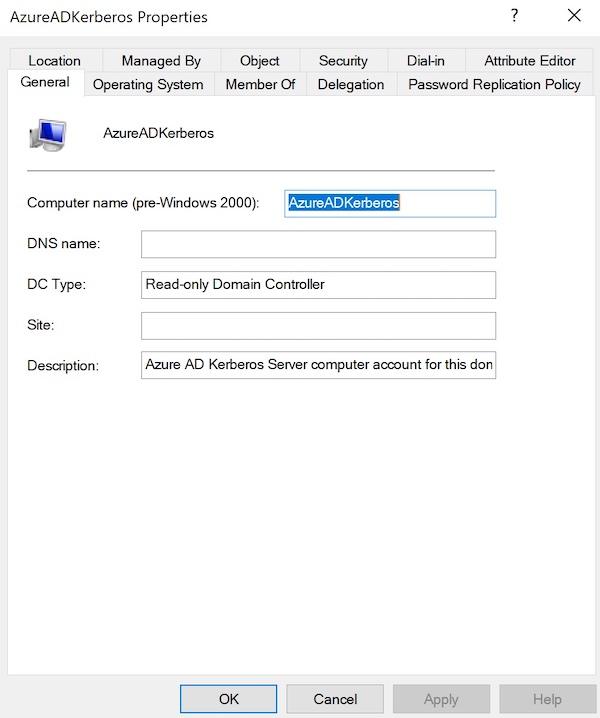This screenshot has height=718, width=600.
Task: Click the 'Site:' label
Action: [41, 325]
